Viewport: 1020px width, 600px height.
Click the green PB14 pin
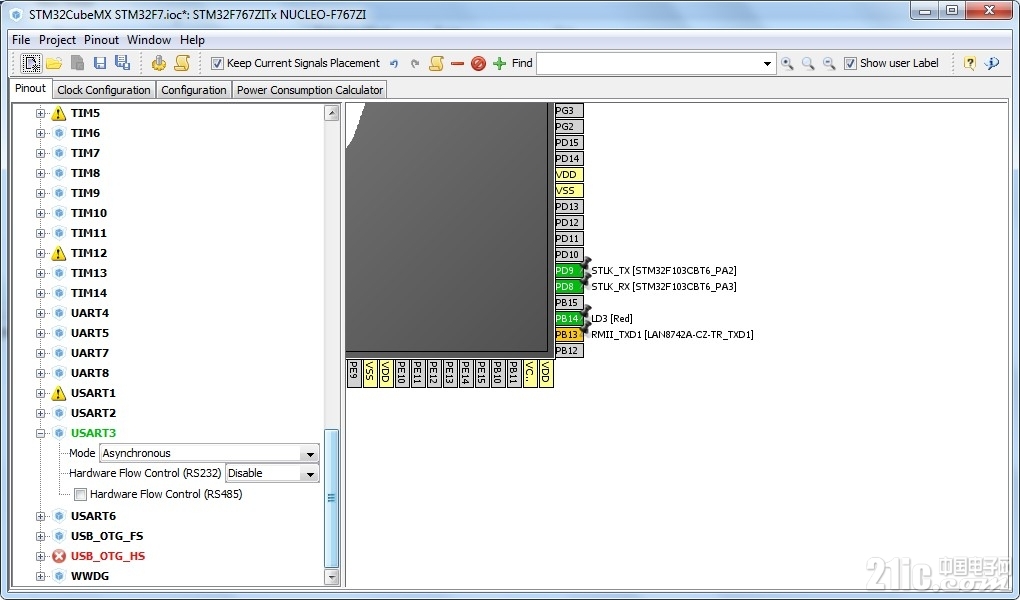[x=568, y=319]
